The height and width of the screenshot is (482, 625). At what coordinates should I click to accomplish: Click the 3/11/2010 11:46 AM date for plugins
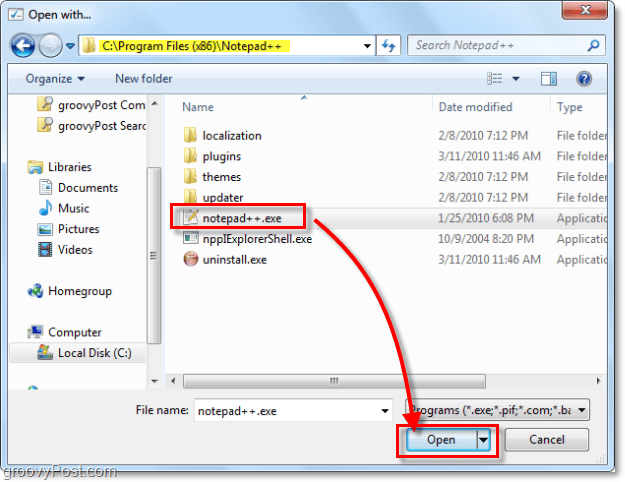489,156
